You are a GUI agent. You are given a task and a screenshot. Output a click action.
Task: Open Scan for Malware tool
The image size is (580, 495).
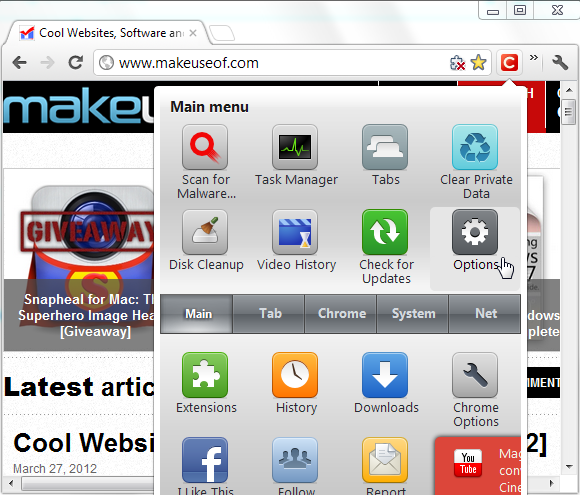pyautogui.click(x=205, y=147)
